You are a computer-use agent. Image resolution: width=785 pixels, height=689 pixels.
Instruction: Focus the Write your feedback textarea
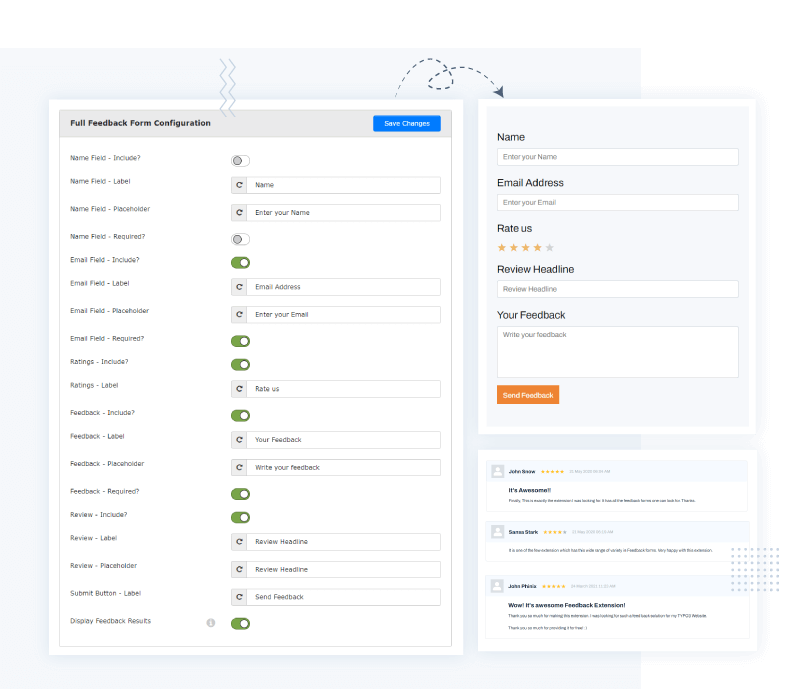click(x=617, y=352)
